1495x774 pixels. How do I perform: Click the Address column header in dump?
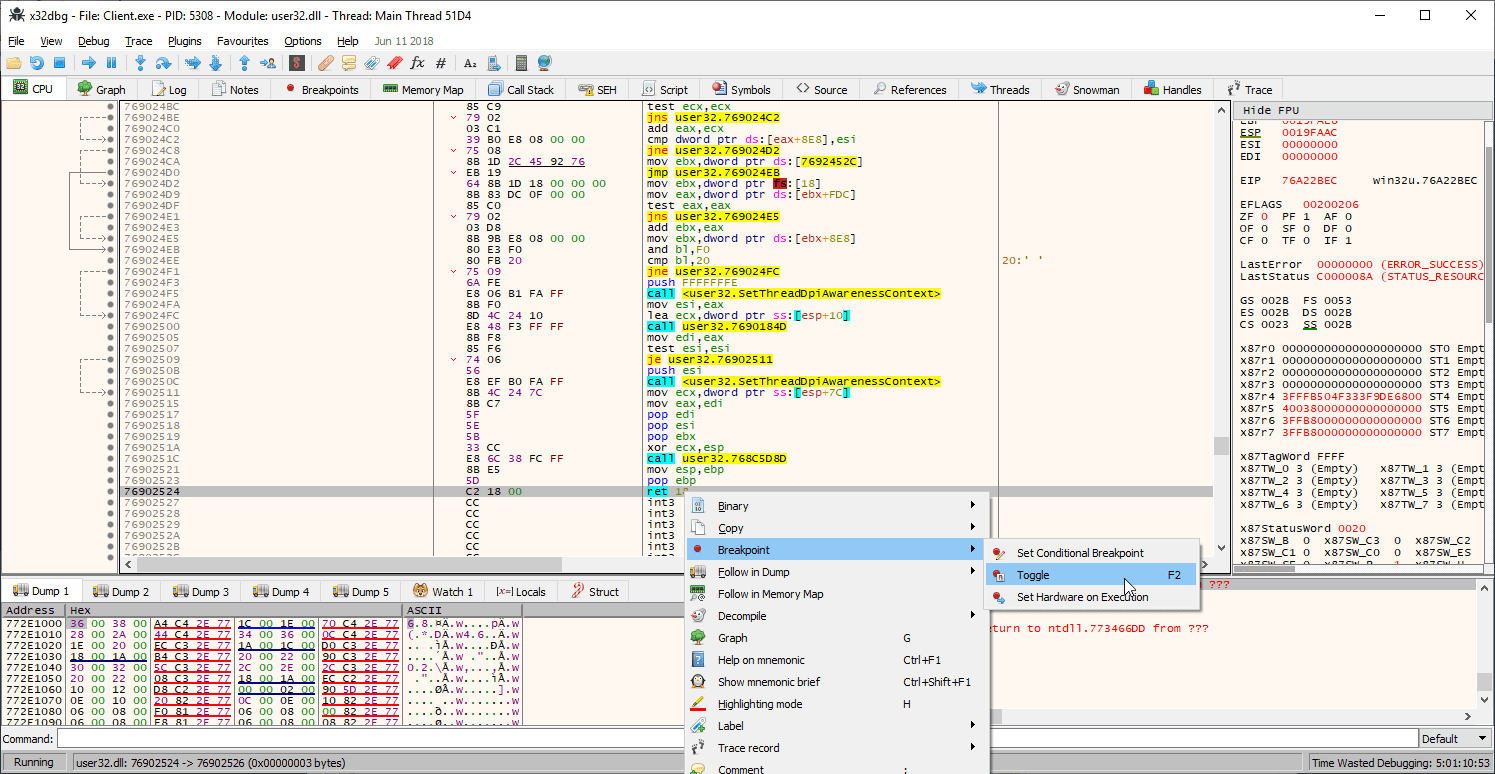pyautogui.click(x=33, y=610)
